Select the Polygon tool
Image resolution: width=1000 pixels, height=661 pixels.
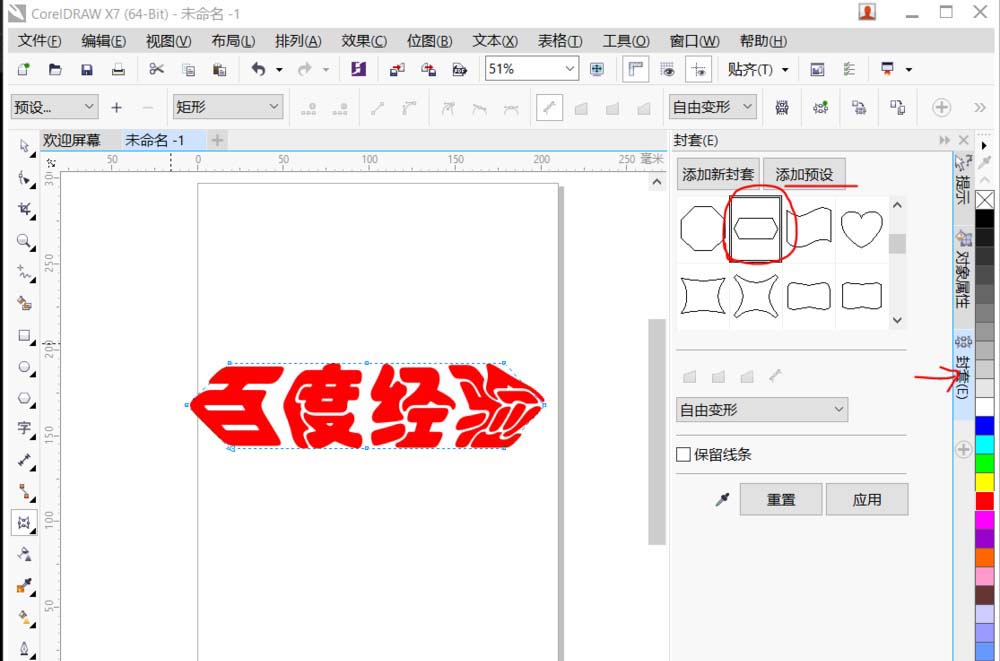pyautogui.click(x=25, y=397)
